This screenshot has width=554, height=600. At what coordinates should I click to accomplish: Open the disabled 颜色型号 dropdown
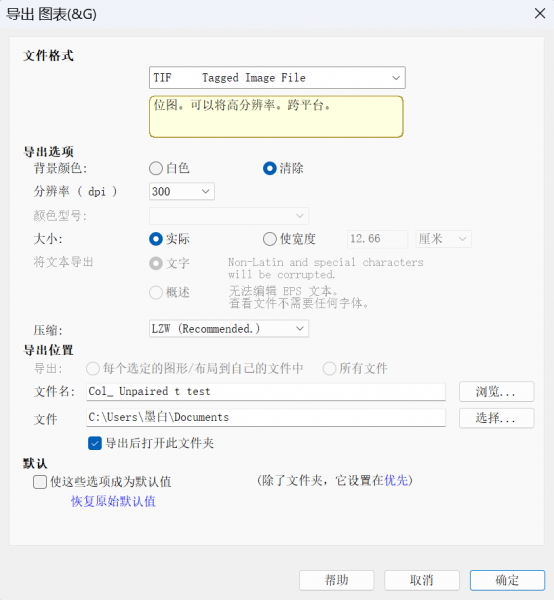click(x=229, y=216)
